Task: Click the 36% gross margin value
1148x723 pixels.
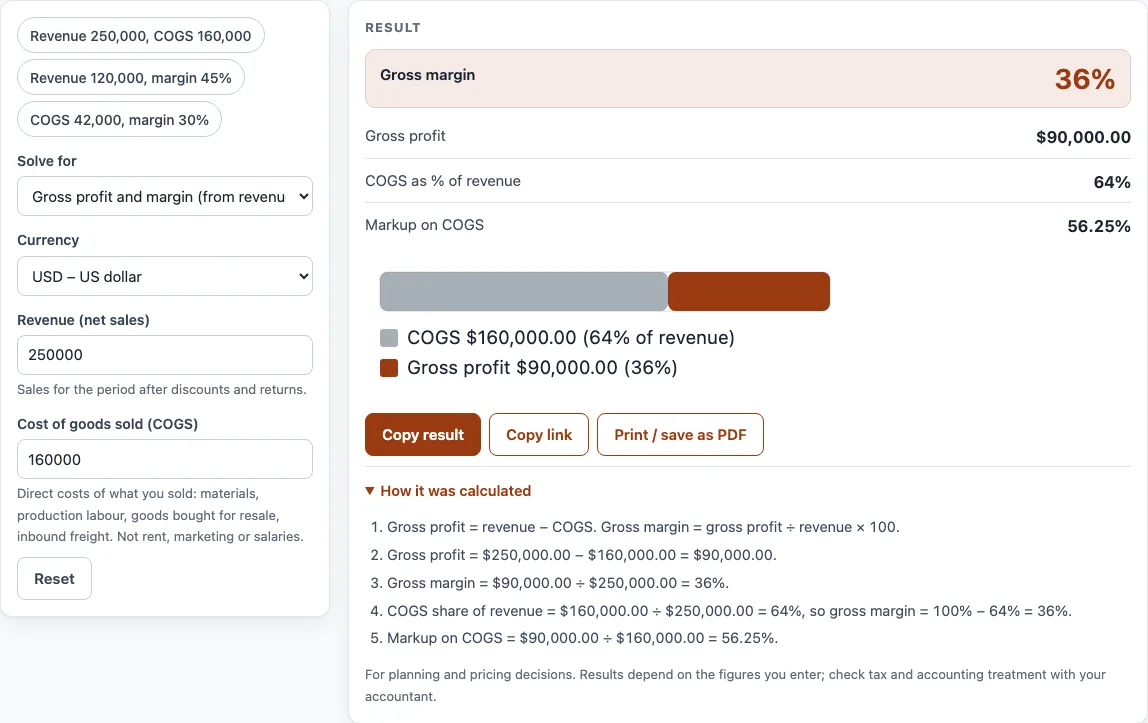Action: [x=1084, y=79]
